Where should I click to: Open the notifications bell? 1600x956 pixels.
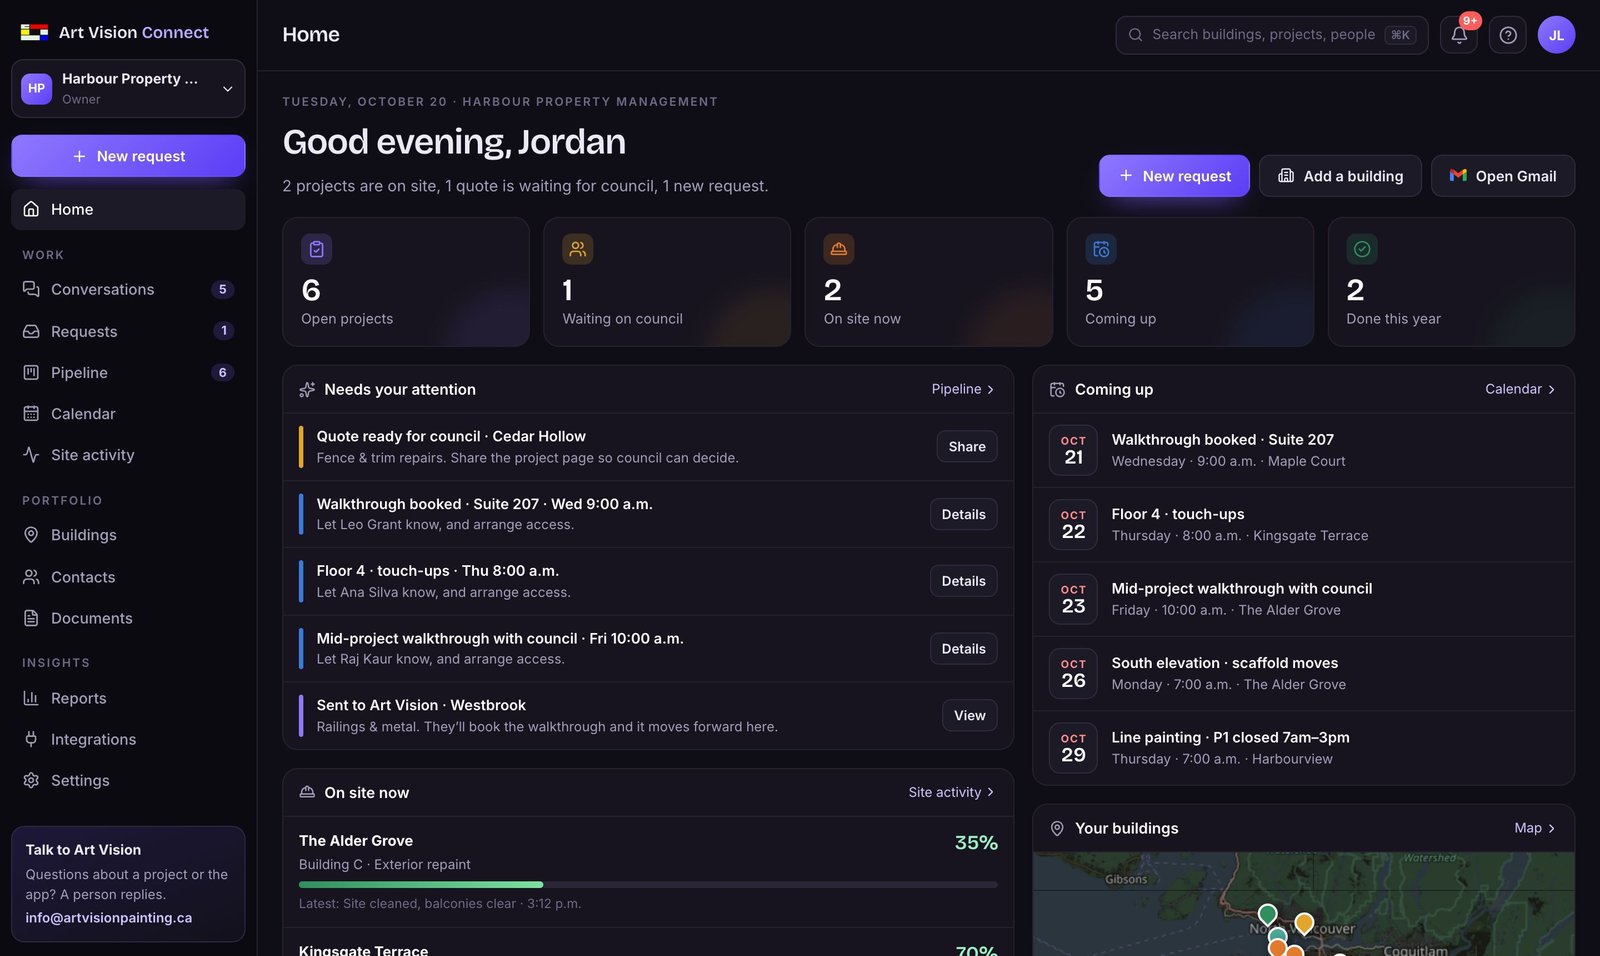point(1459,35)
